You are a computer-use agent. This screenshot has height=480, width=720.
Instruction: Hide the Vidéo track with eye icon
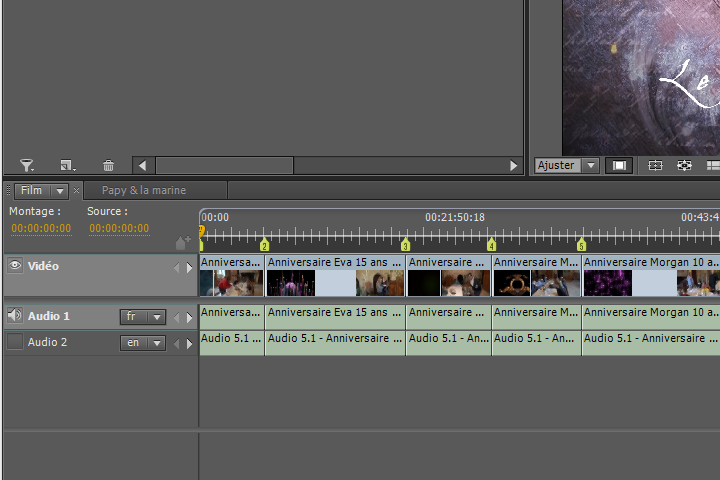15,266
